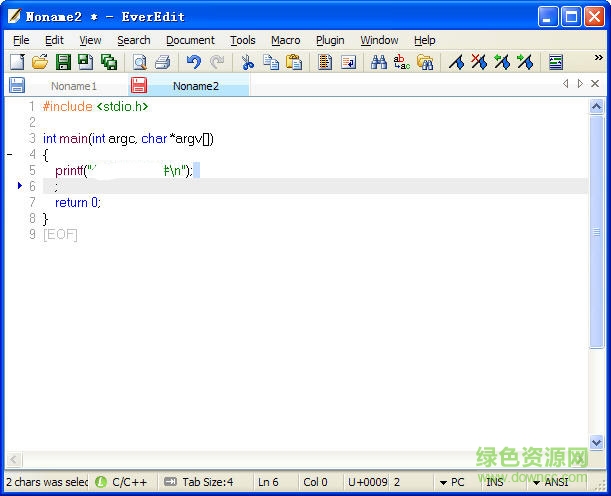The width and height of the screenshot is (611, 496).
Task: Collapse the main function fold marker
Action: pyautogui.click(x=9, y=154)
